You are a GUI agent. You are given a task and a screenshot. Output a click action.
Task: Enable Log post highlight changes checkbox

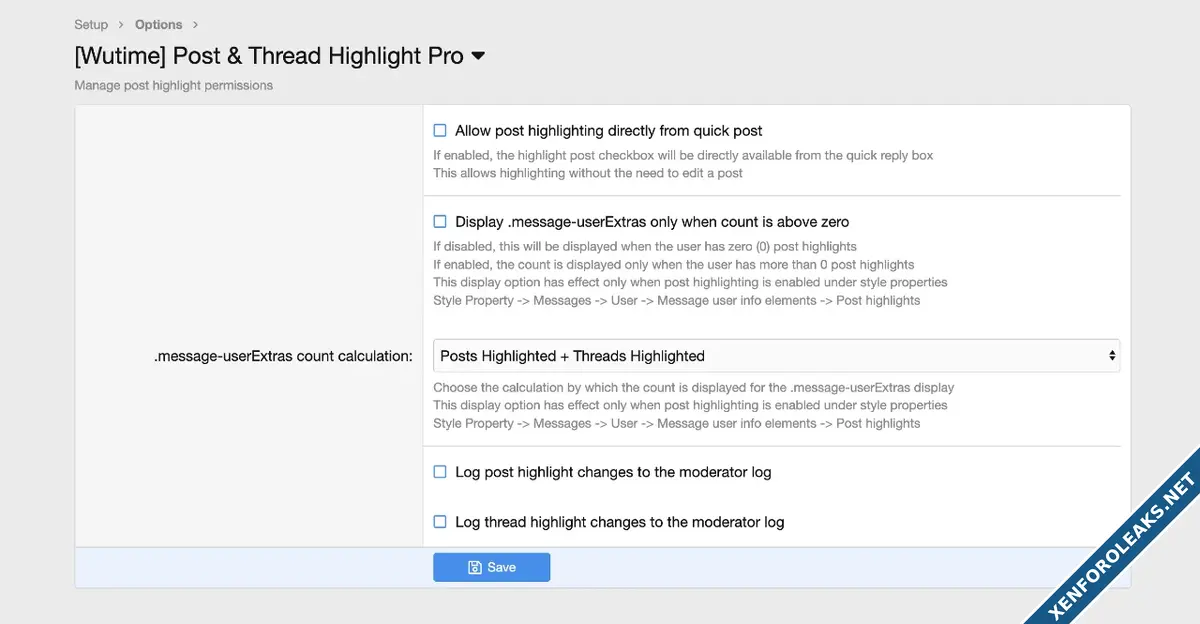point(440,471)
